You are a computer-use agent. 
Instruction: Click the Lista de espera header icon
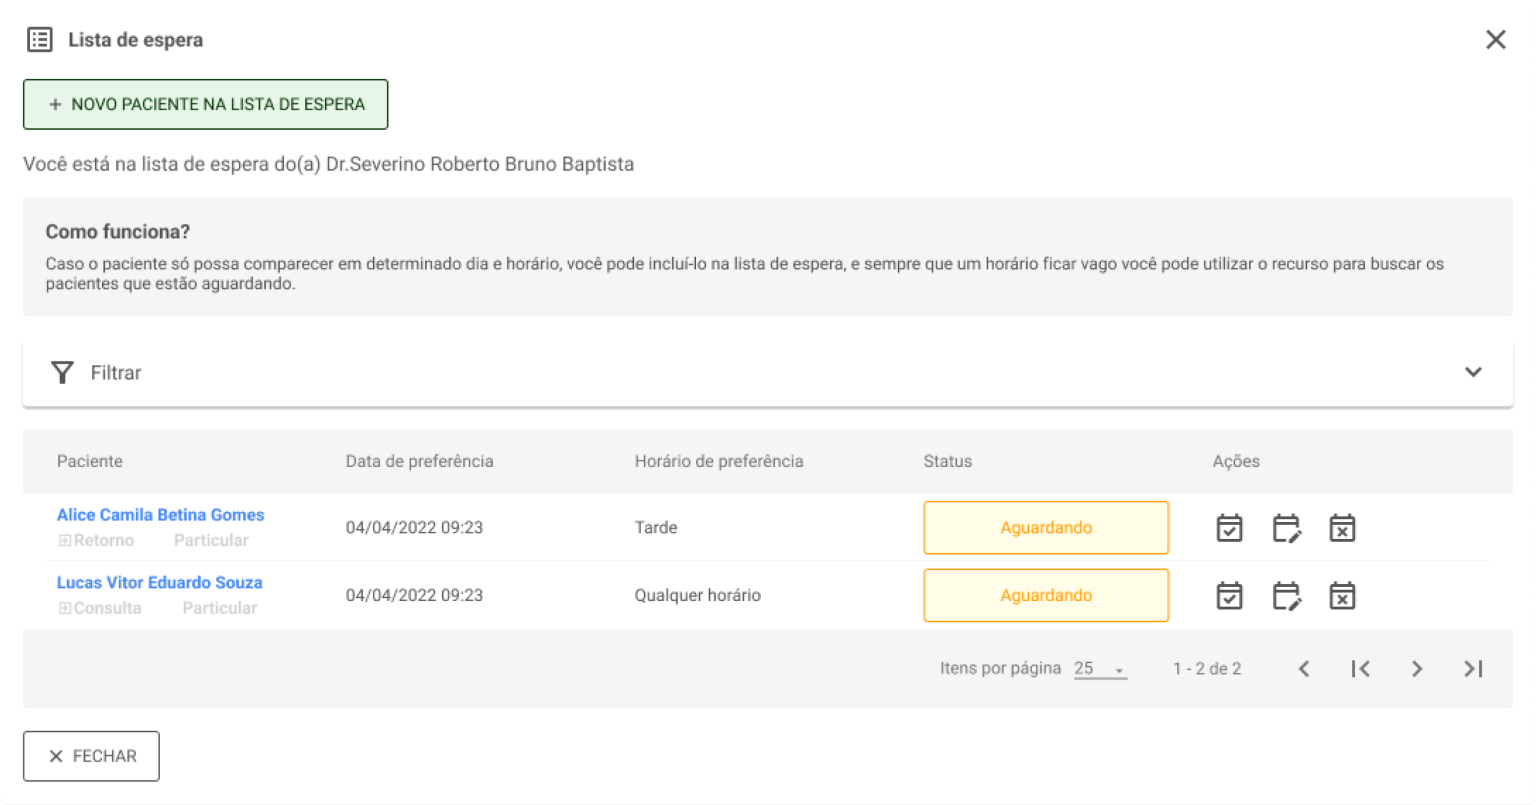[x=40, y=39]
